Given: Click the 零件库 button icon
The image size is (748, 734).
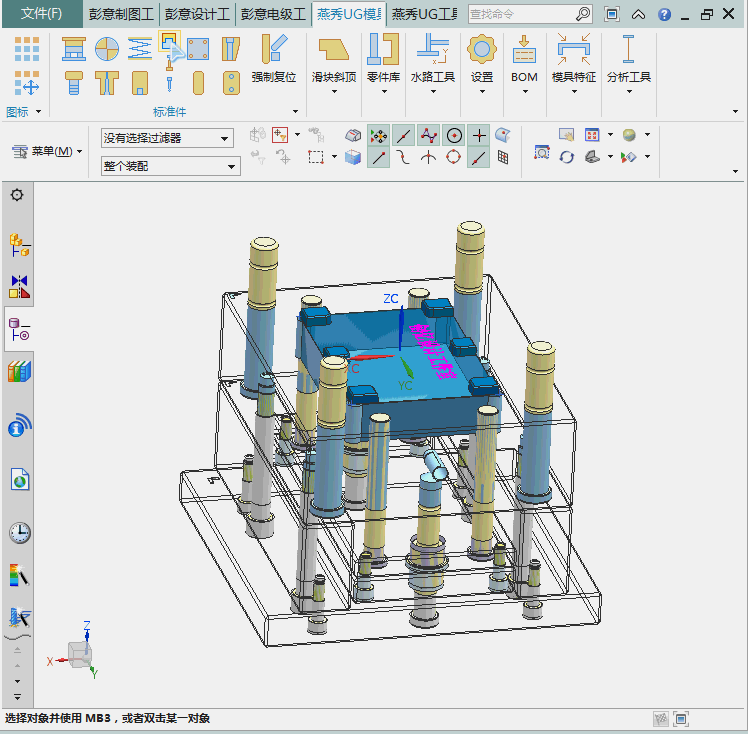Looking at the screenshot, I should click(384, 50).
